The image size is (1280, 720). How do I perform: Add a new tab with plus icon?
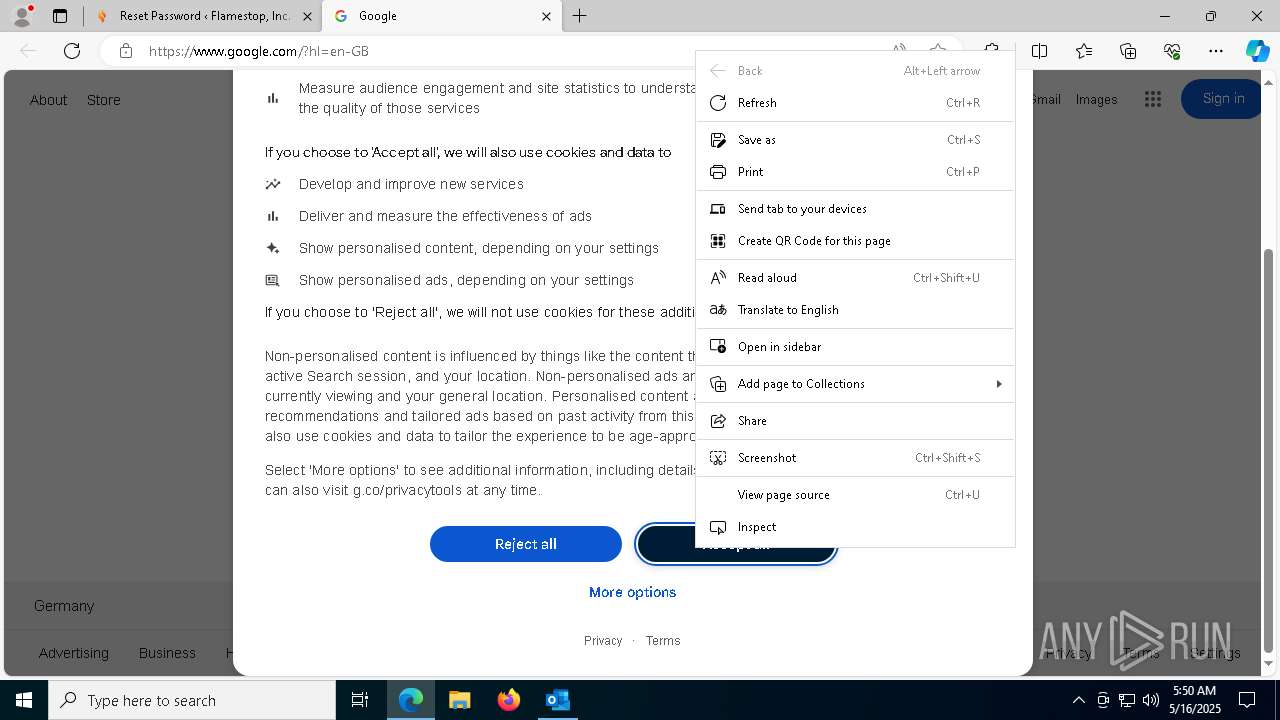(580, 16)
